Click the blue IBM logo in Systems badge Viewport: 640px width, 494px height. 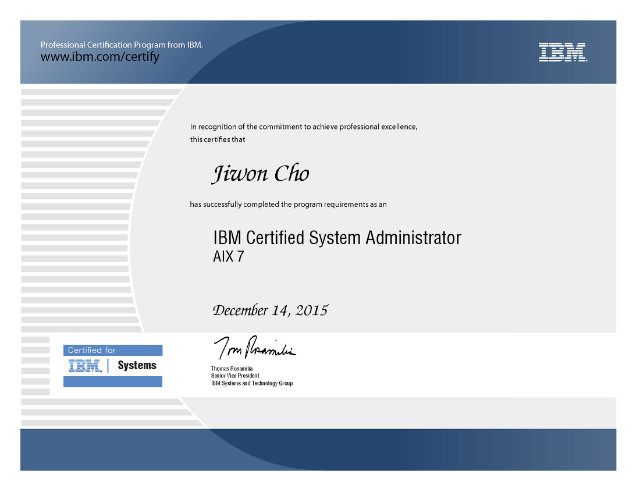(x=85, y=366)
